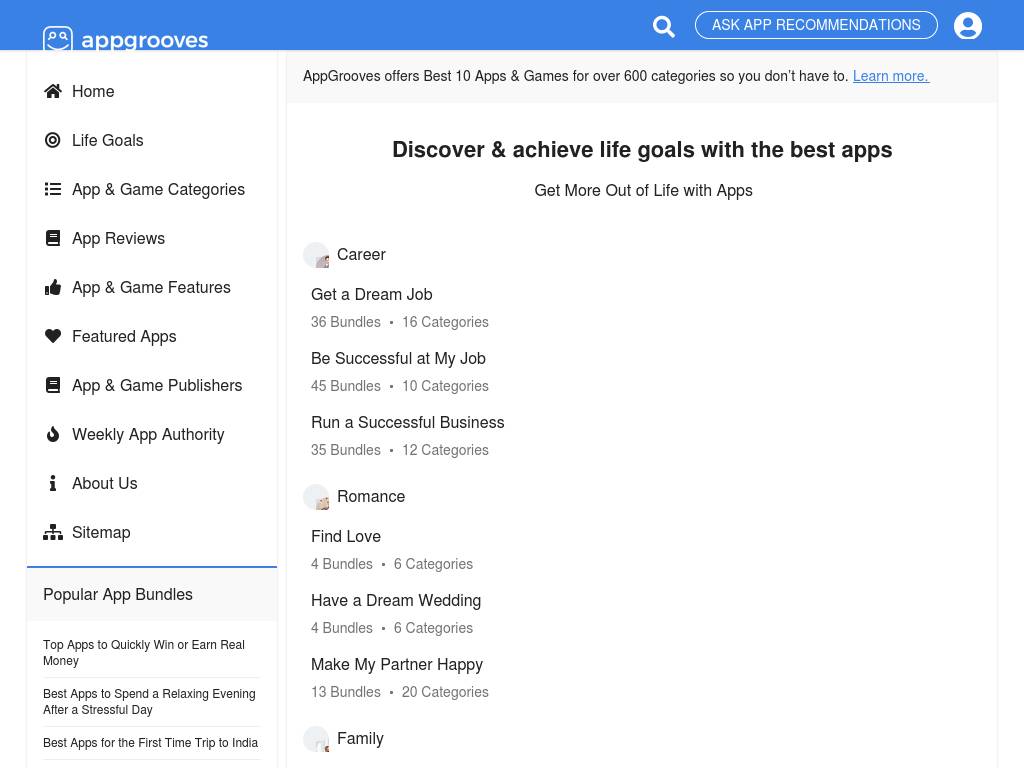The height and width of the screenshot is (768, 1024).
Task: Click 'Get More Out of Life with Apps' subtitle
Action: [x=643, y=191]
